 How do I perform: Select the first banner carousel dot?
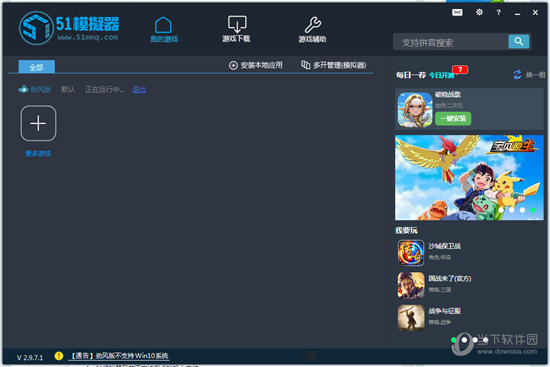(501, 210)
